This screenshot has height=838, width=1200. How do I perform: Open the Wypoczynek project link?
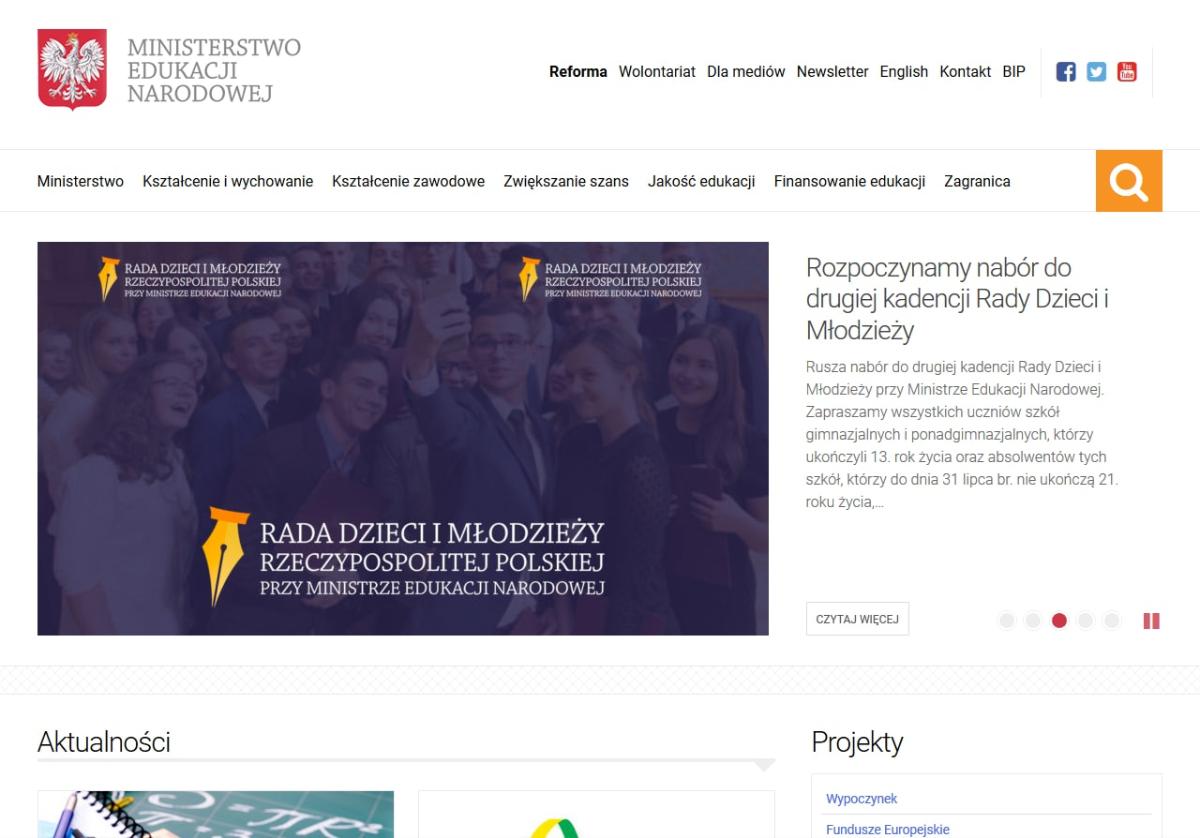tap(861, 799)
